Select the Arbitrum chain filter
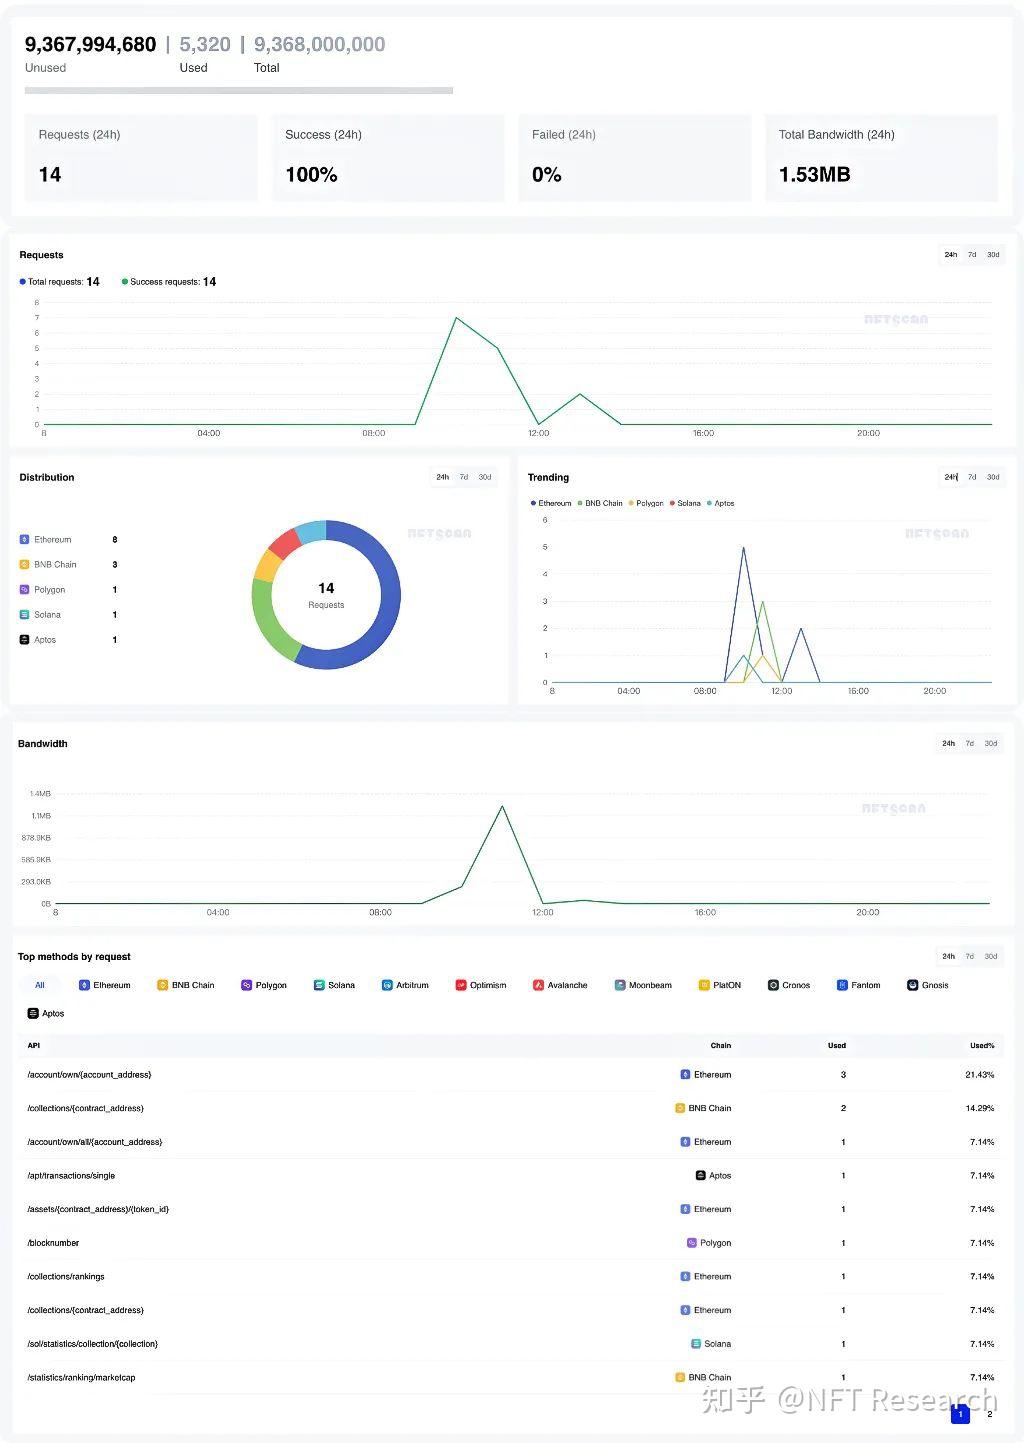This screenshot has width=1024, height=1443. click(405, 985)
